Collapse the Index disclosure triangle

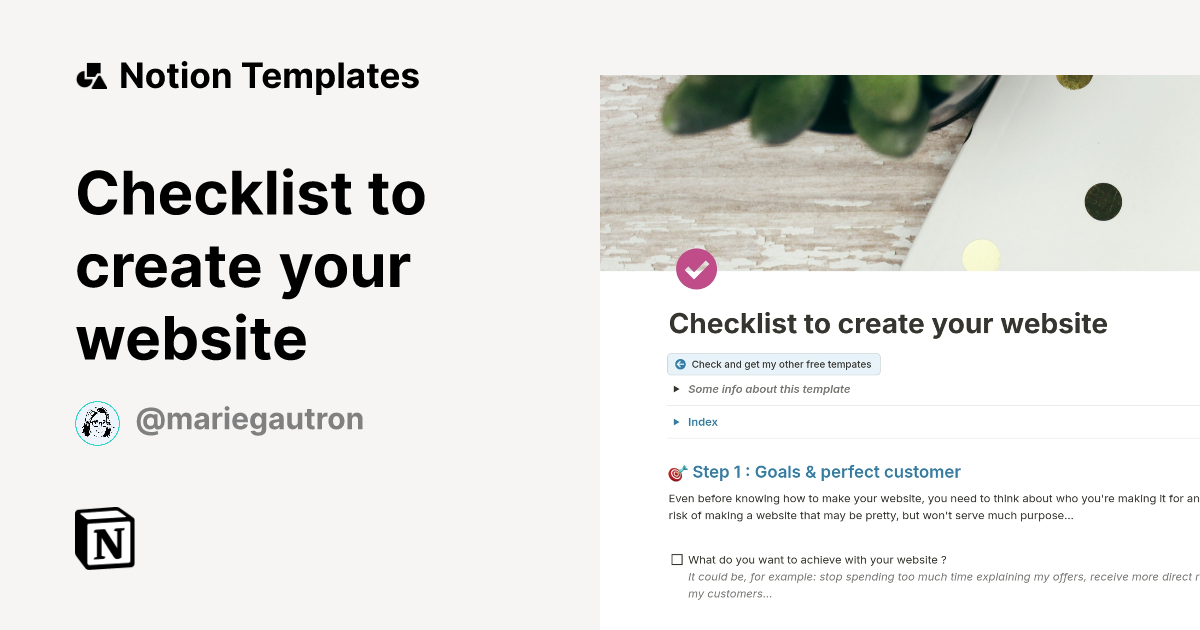pyautogui.click(x=676, y=421)
